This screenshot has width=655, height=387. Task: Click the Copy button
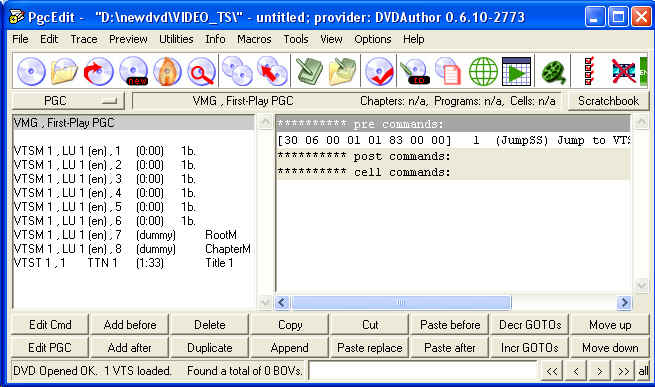[x=290, y=325]
